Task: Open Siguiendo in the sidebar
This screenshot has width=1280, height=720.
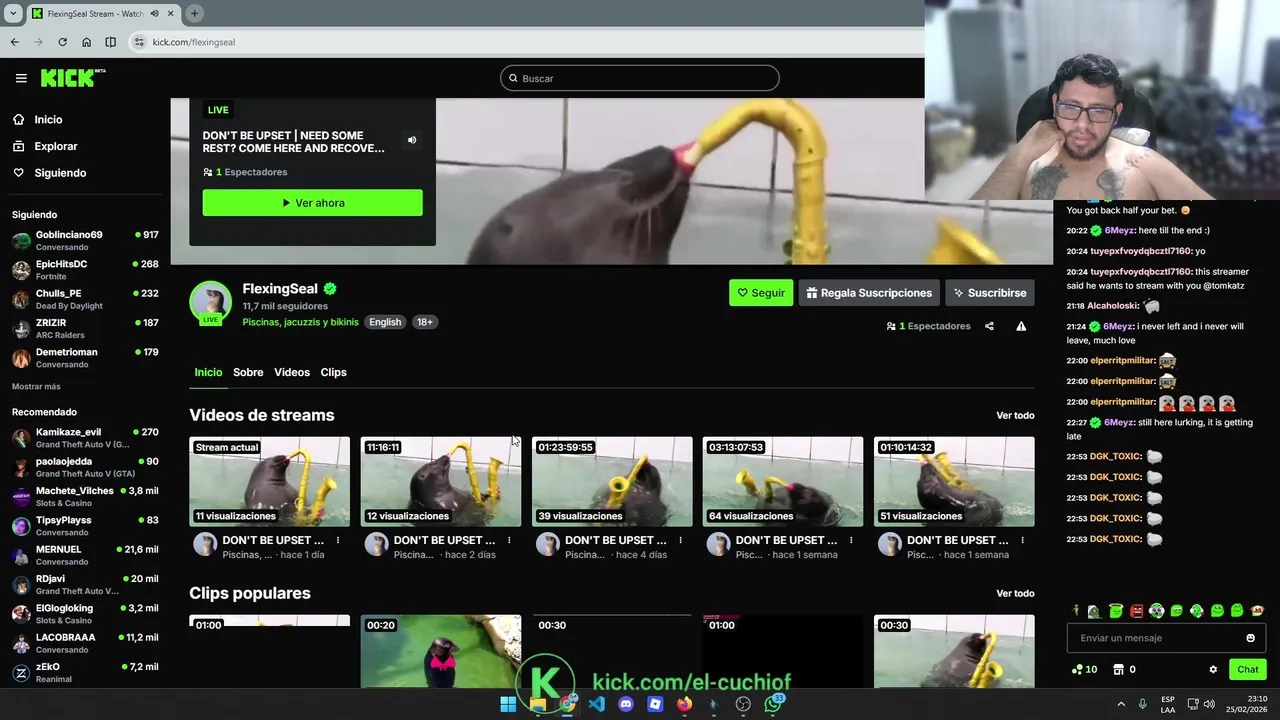Action: [x=49, y=173]
